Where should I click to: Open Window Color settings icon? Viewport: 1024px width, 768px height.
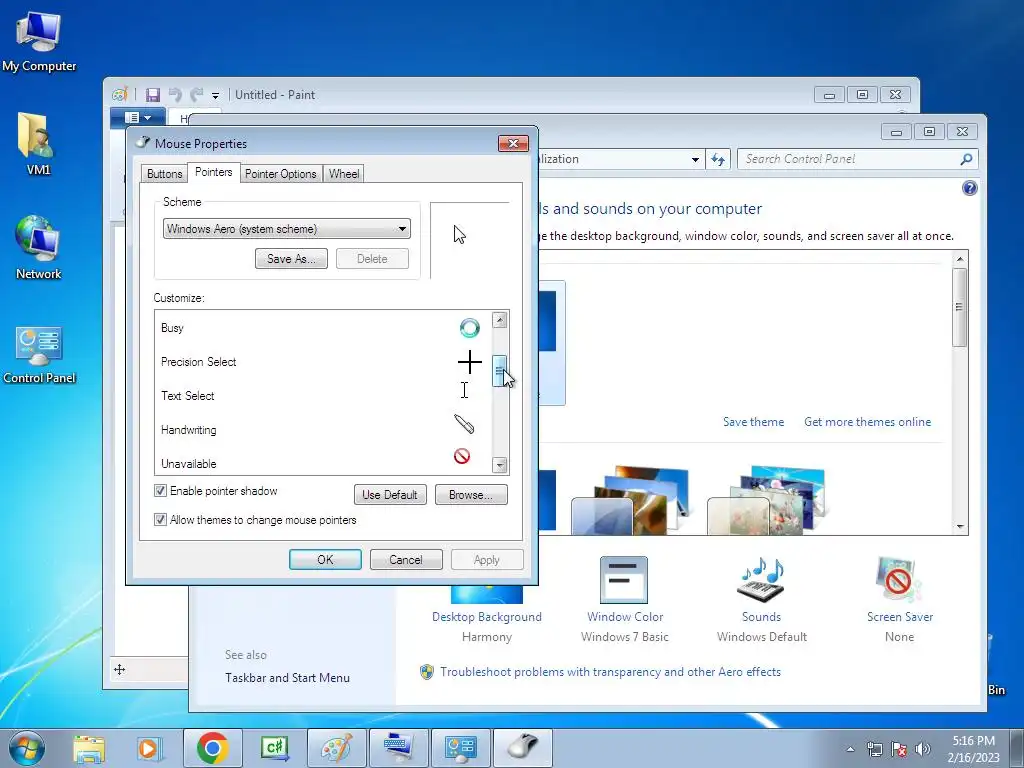point(624,580)
